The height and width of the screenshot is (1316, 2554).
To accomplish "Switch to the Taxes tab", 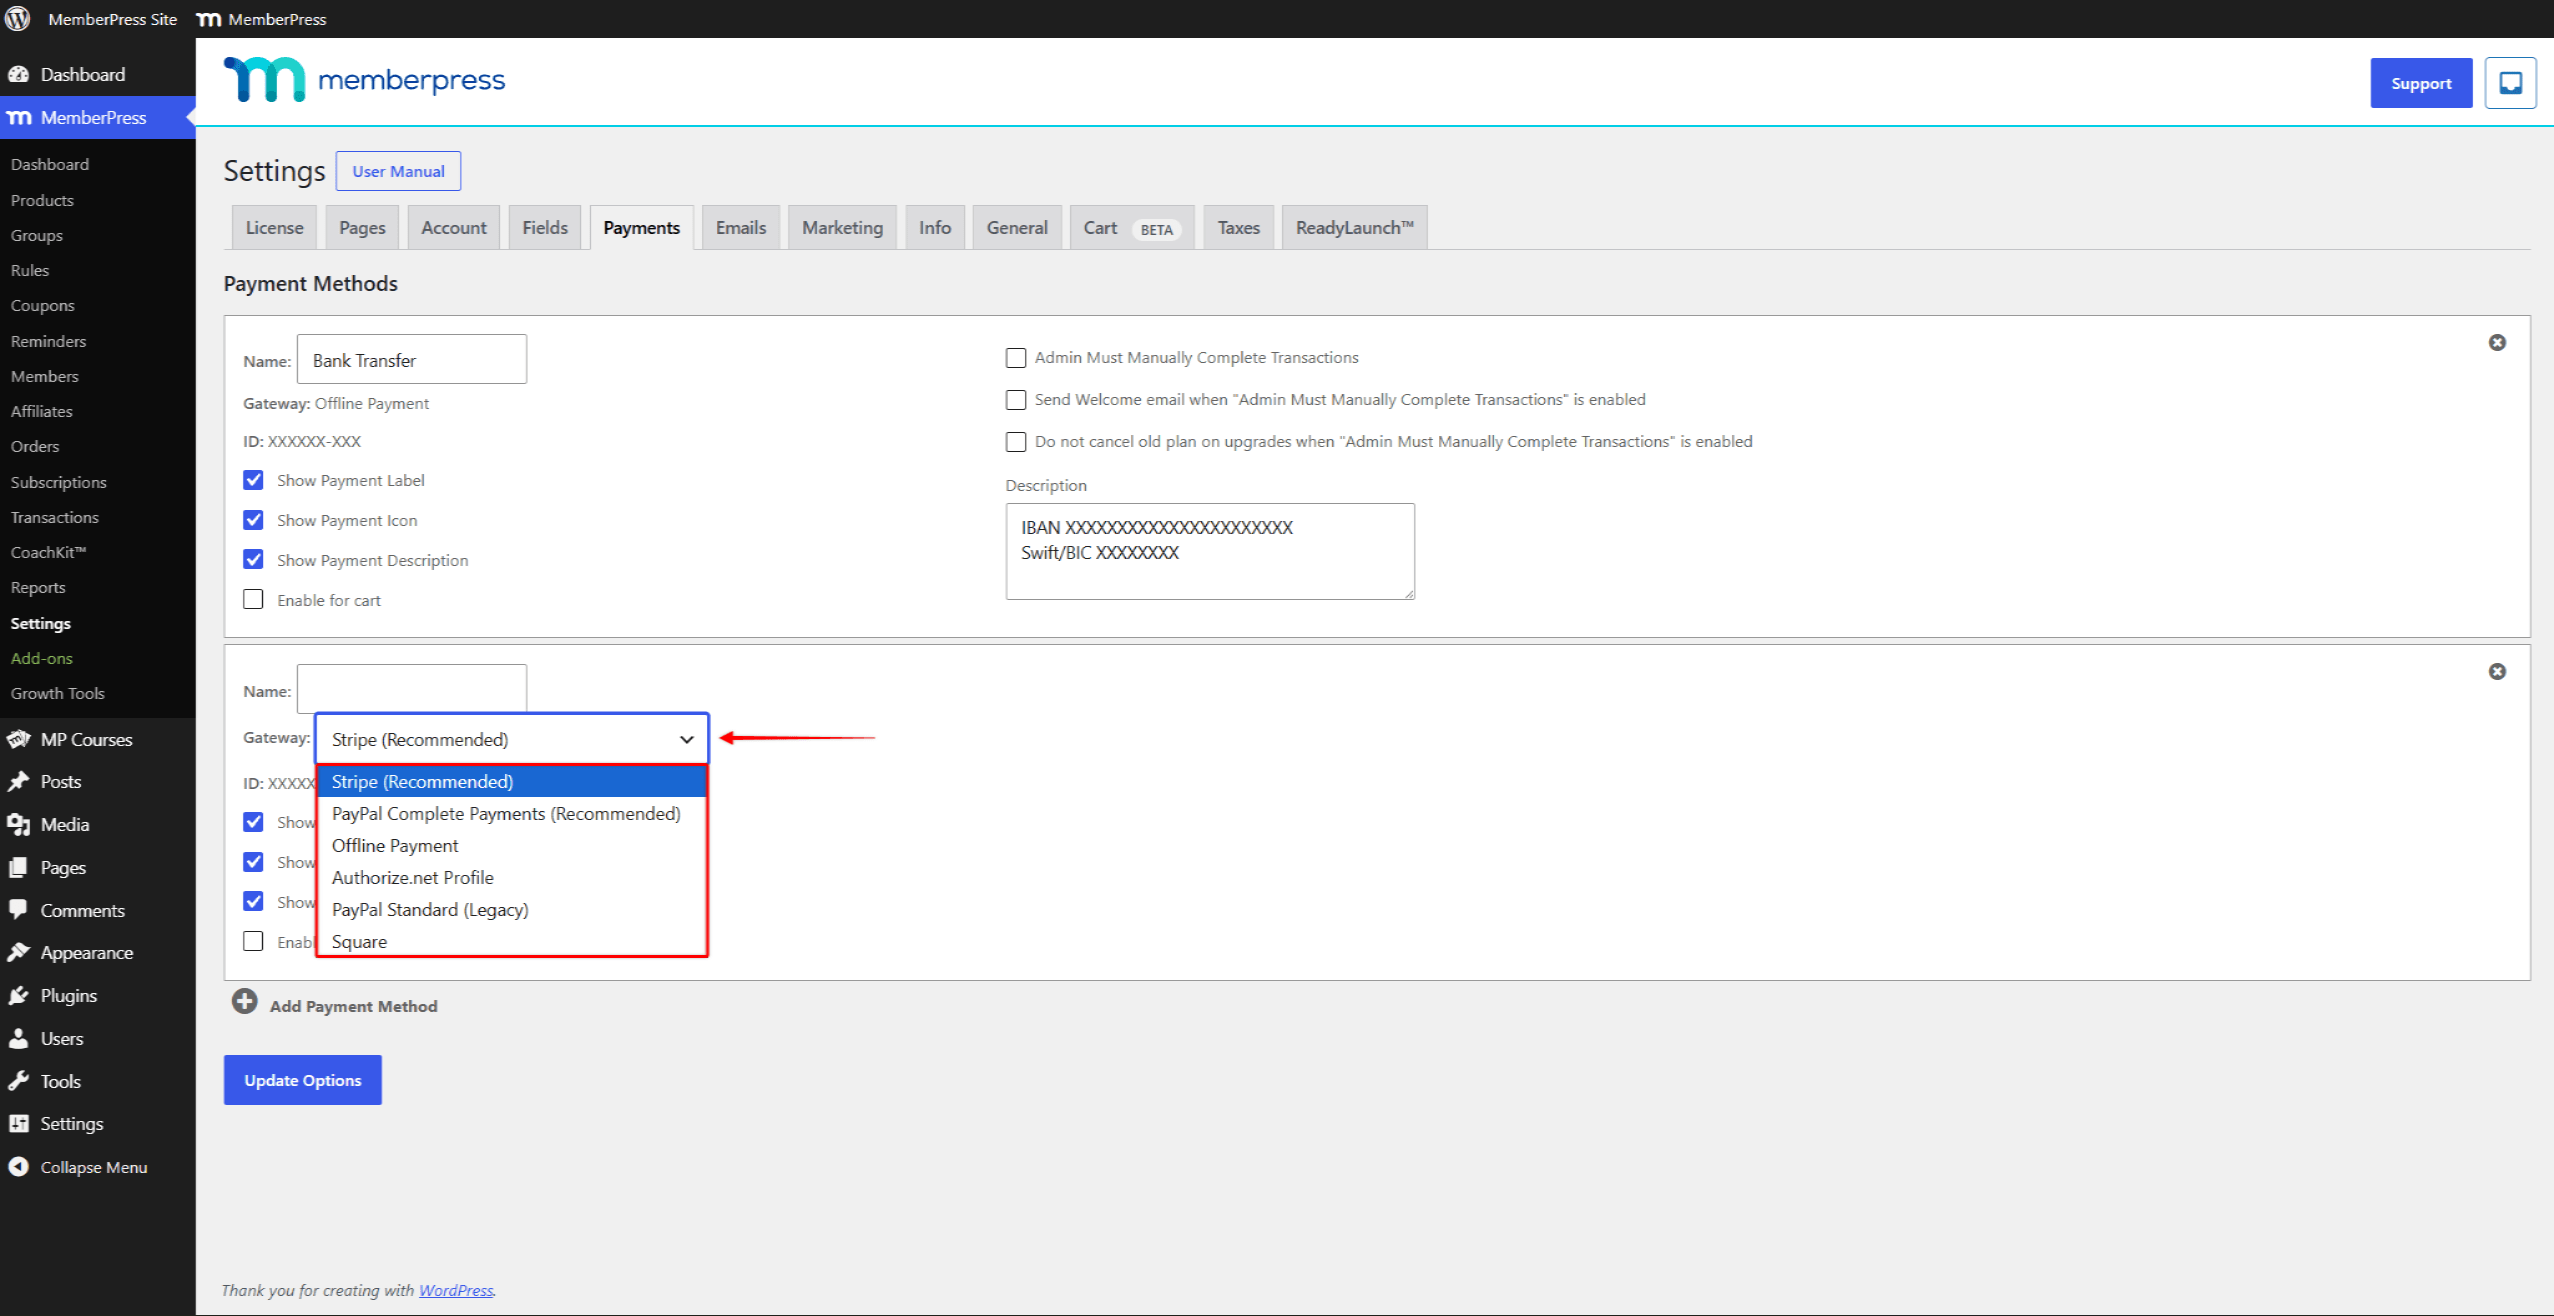I will point(1239,227).
